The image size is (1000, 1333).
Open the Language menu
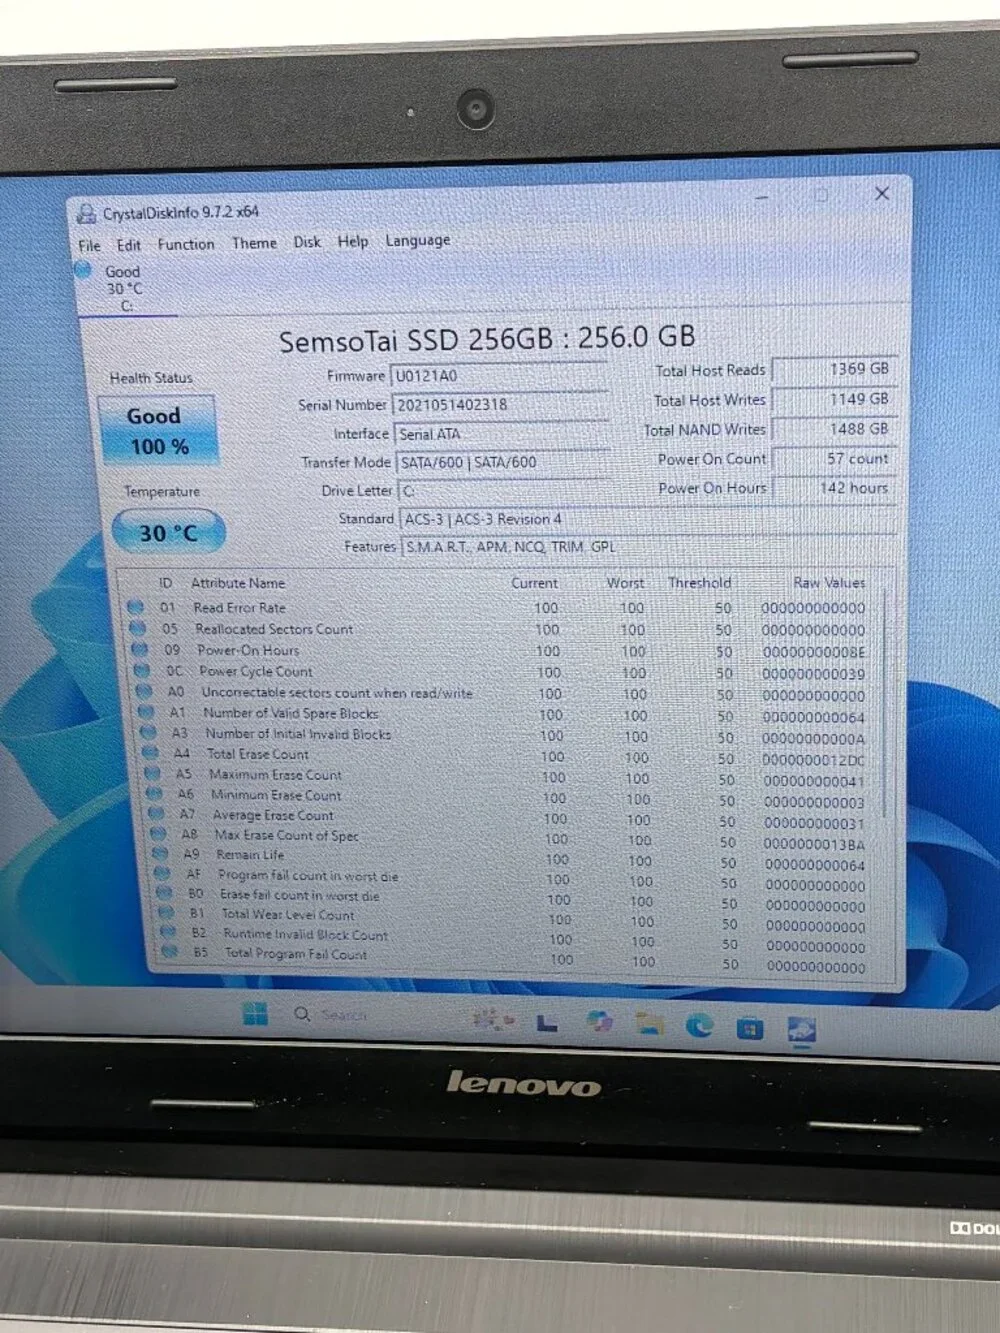pyautogui.click(x=418, y=241)
